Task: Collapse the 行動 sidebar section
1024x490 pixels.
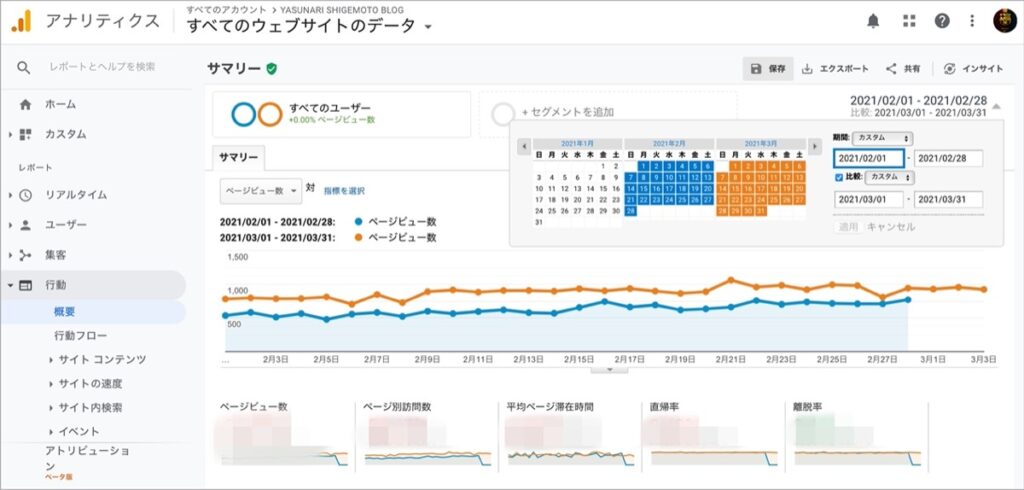Action: [10, 286]
